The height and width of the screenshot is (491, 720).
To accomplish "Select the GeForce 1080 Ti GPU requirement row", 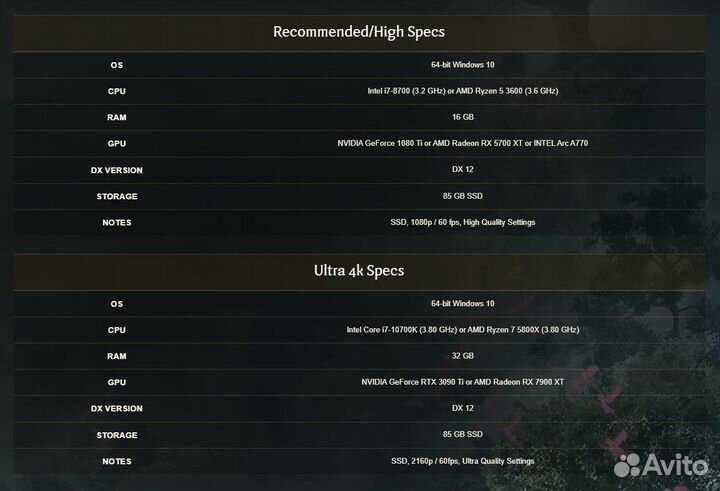I will pyautogui.click(x=462, y=143).
